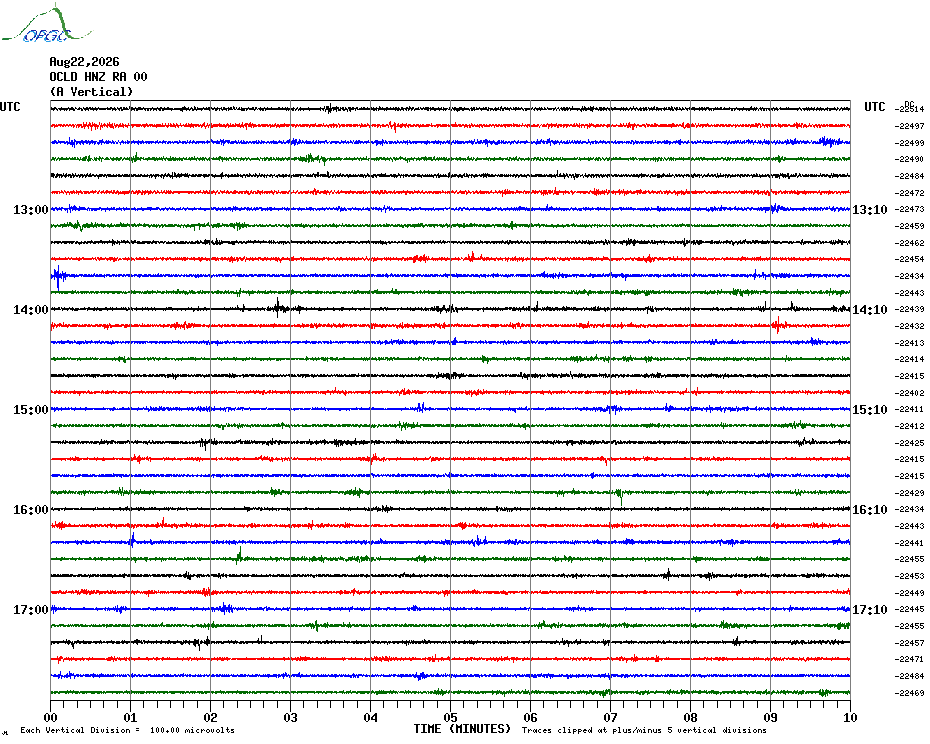Select the station label OCLD HNZ RA 00
The height and width of the screenshot is (744, 930).
[98, 77]
